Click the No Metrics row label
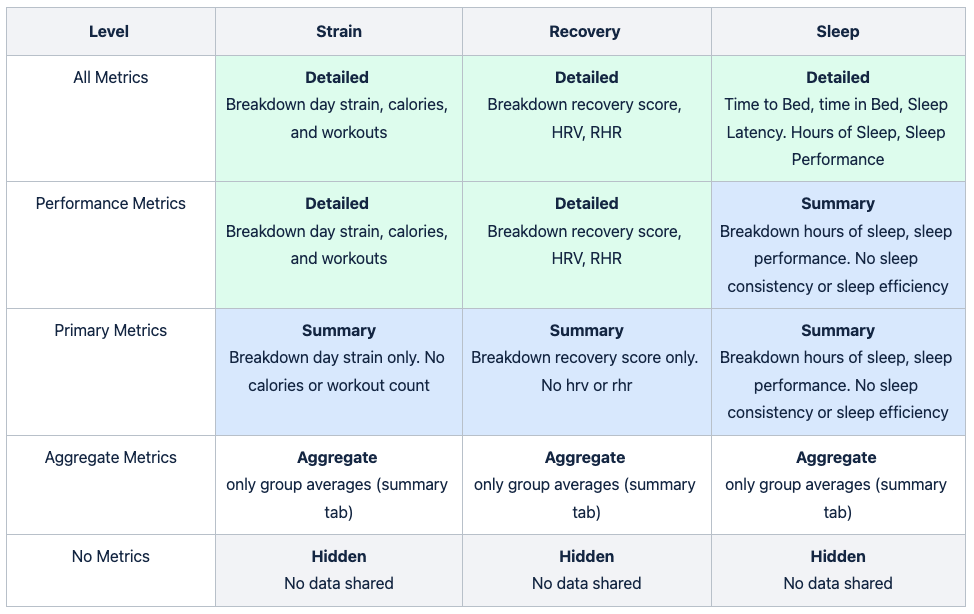Viewport: 974px width, 614px height. (x=110, y=557)
